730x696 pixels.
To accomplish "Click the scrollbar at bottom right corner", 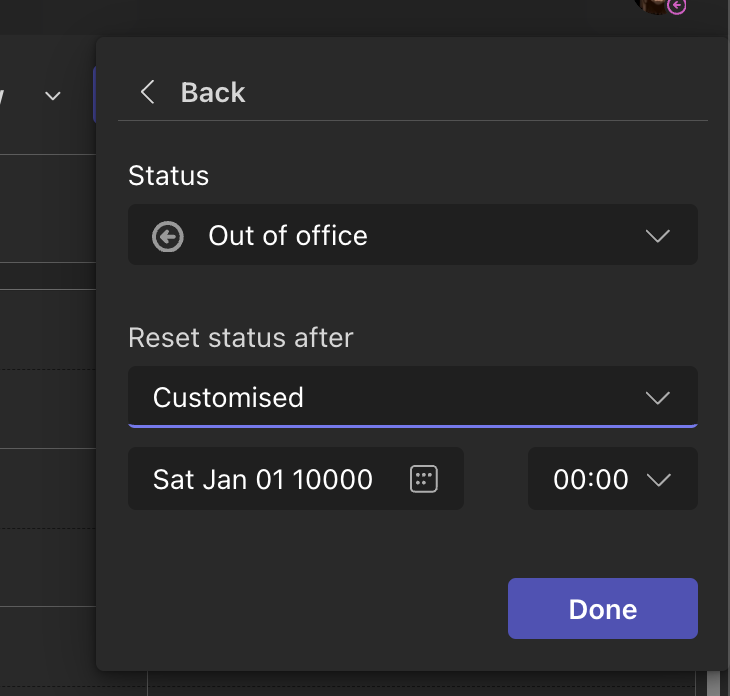I will 714,681.
